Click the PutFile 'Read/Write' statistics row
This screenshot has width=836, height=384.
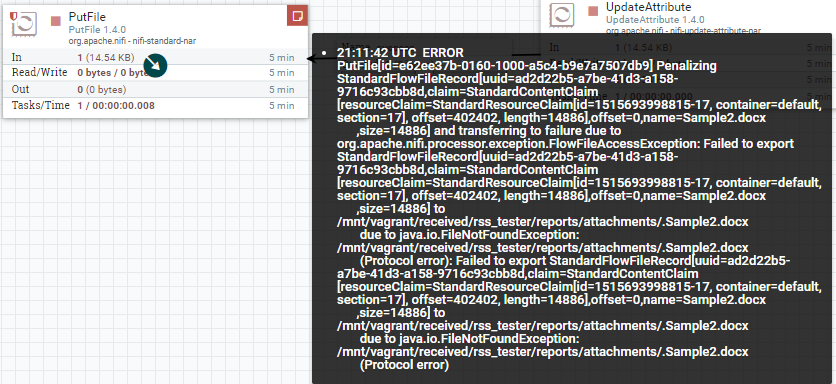click(x=155, y=73)
